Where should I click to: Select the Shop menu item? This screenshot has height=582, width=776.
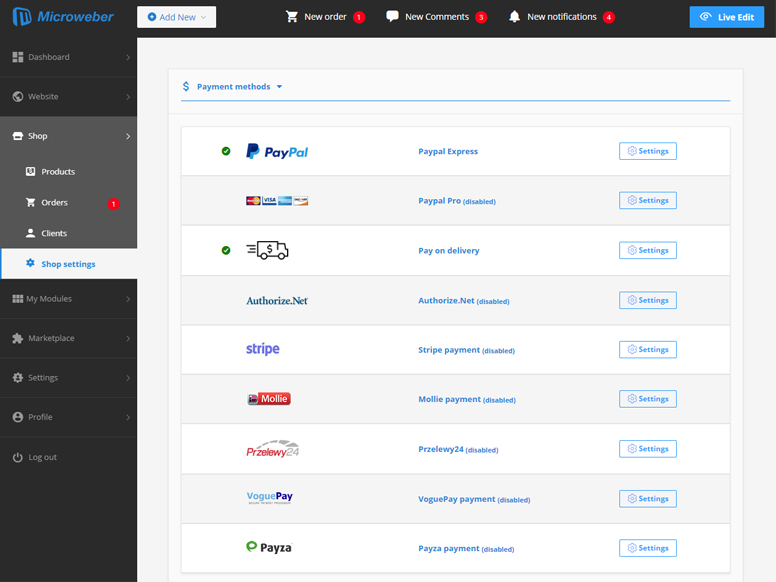point(68,136)
